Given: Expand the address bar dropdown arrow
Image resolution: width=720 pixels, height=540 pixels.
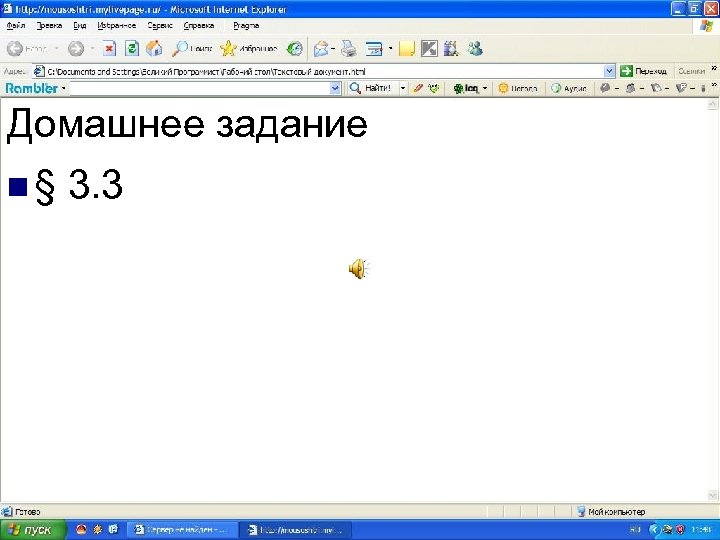Looking at the screenshot, I should tap(609, 71).
